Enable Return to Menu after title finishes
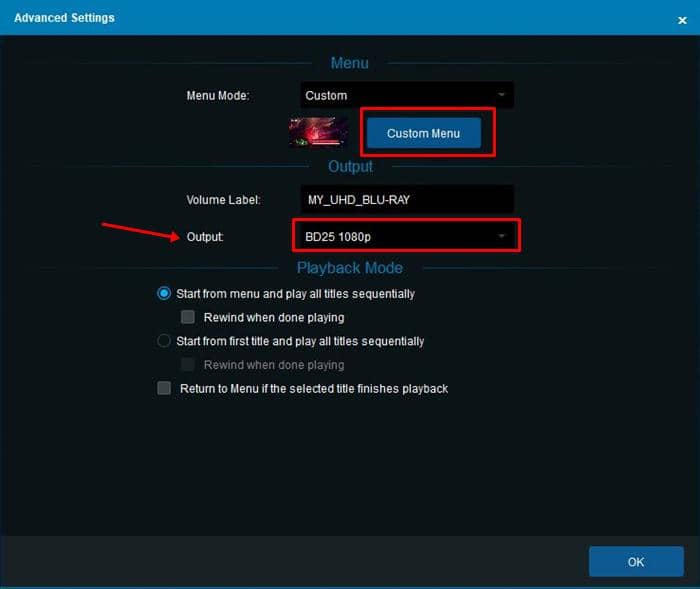The width and height of the screenshot is (700, 589). [165, 388]
